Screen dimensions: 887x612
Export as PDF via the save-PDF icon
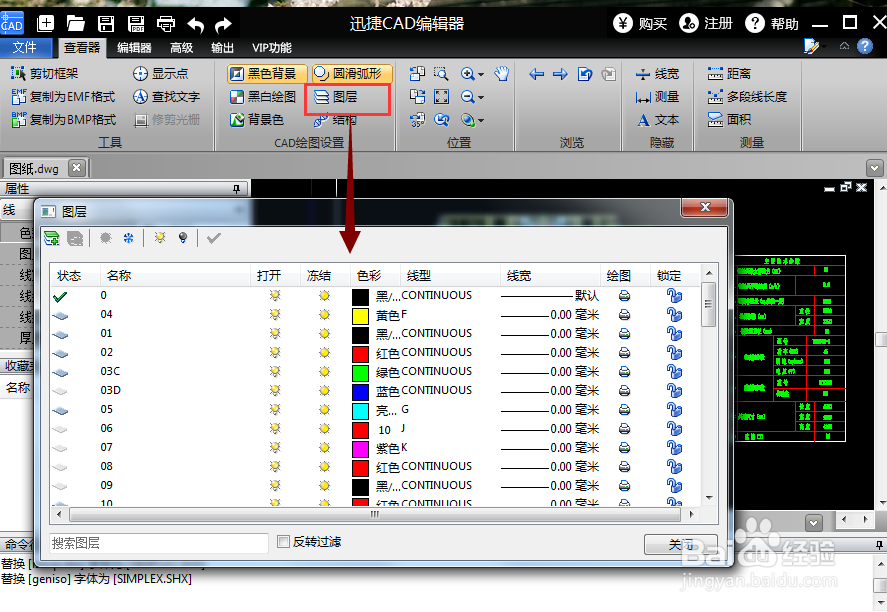point(136,23)
